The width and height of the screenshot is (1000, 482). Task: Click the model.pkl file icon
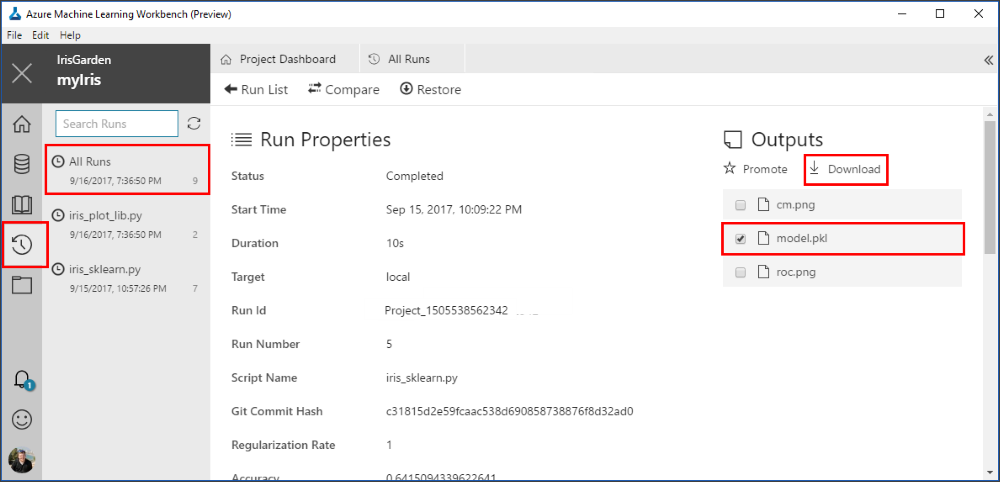(763, 239)
